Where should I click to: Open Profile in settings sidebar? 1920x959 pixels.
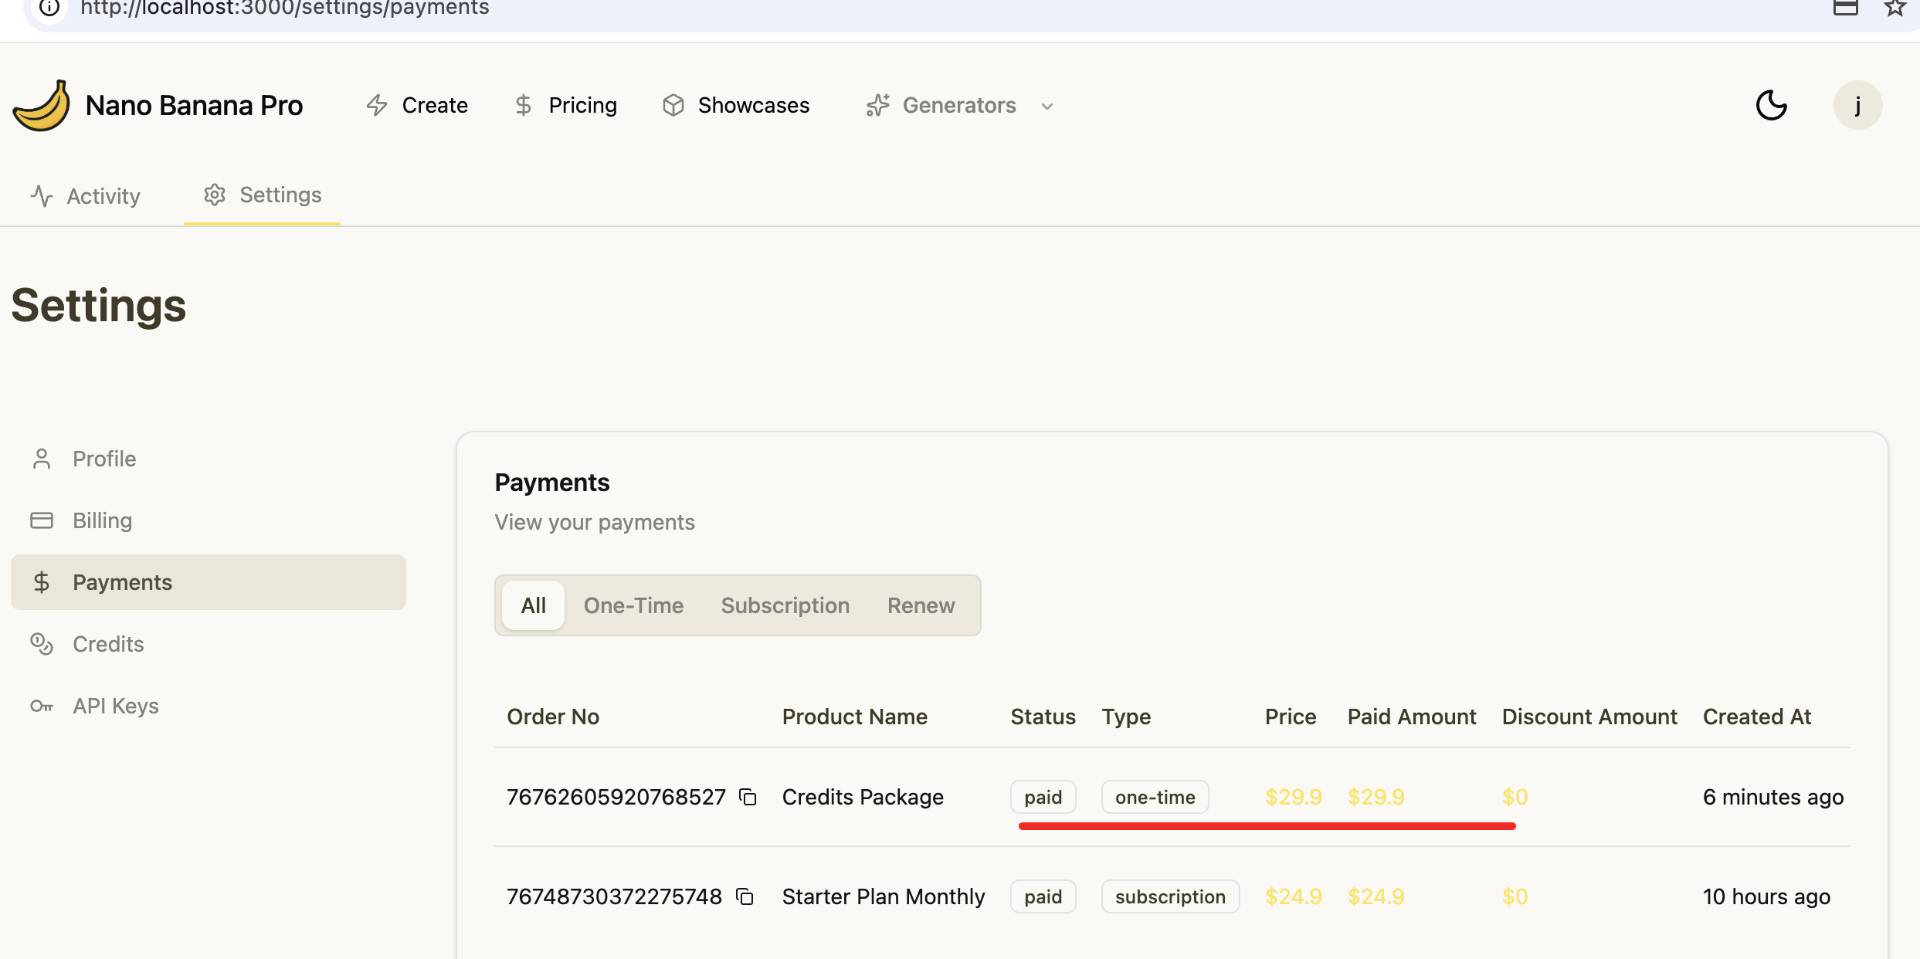coord(104,459)
